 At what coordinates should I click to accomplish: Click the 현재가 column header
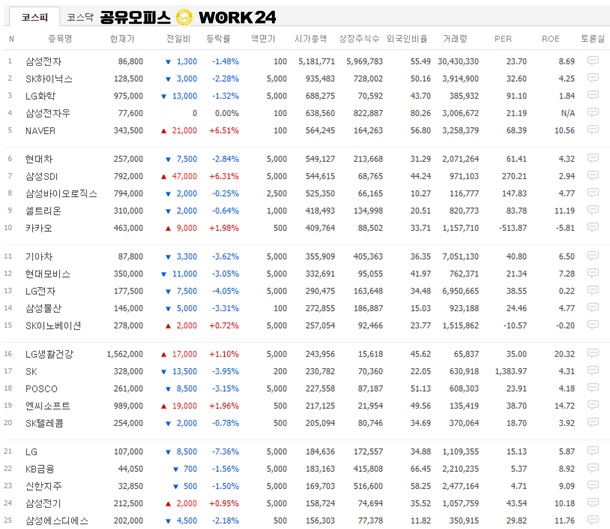coord(122,39)
